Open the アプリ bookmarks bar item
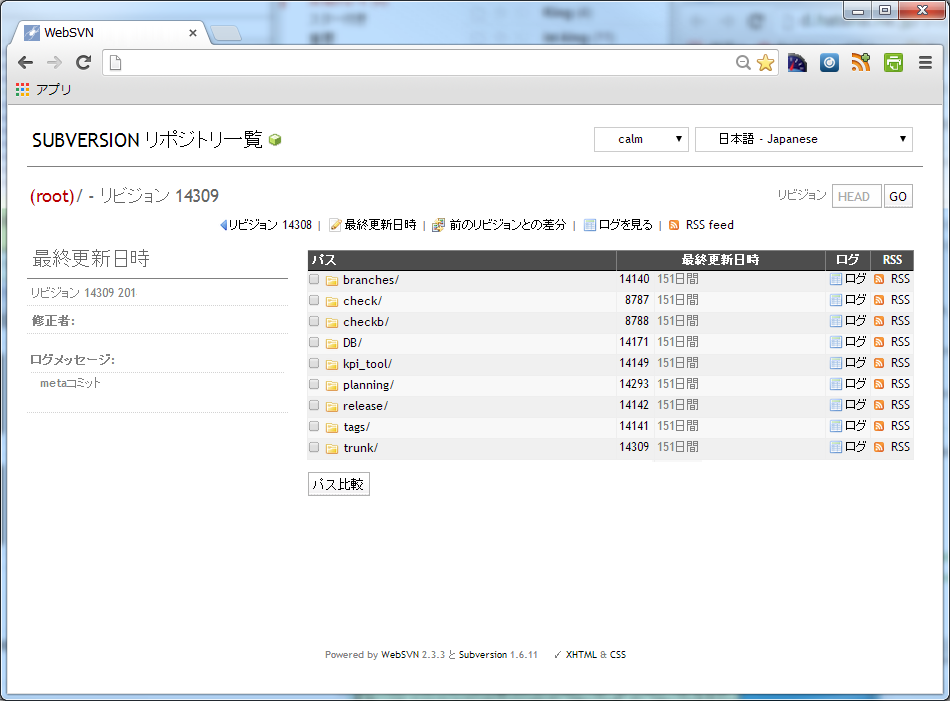Image resolution: width=950 pixels, height=701 pixels. (44, 90)
